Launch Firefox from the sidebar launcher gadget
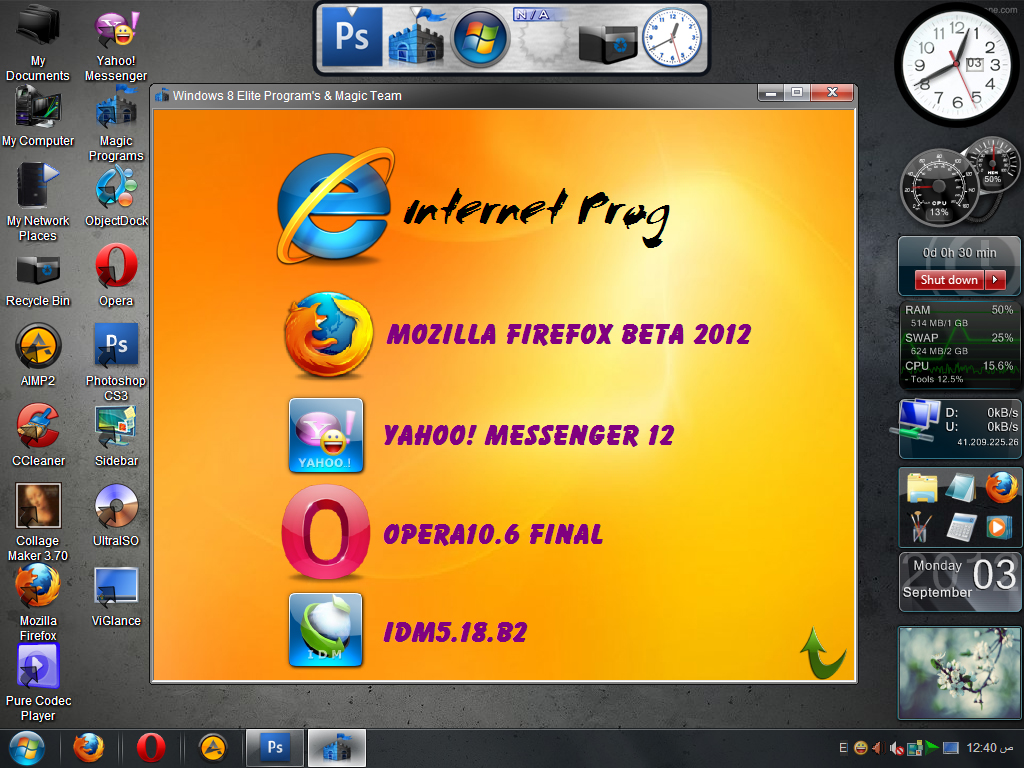The height and width of the screenshot is (768, 1024). 1001,487
